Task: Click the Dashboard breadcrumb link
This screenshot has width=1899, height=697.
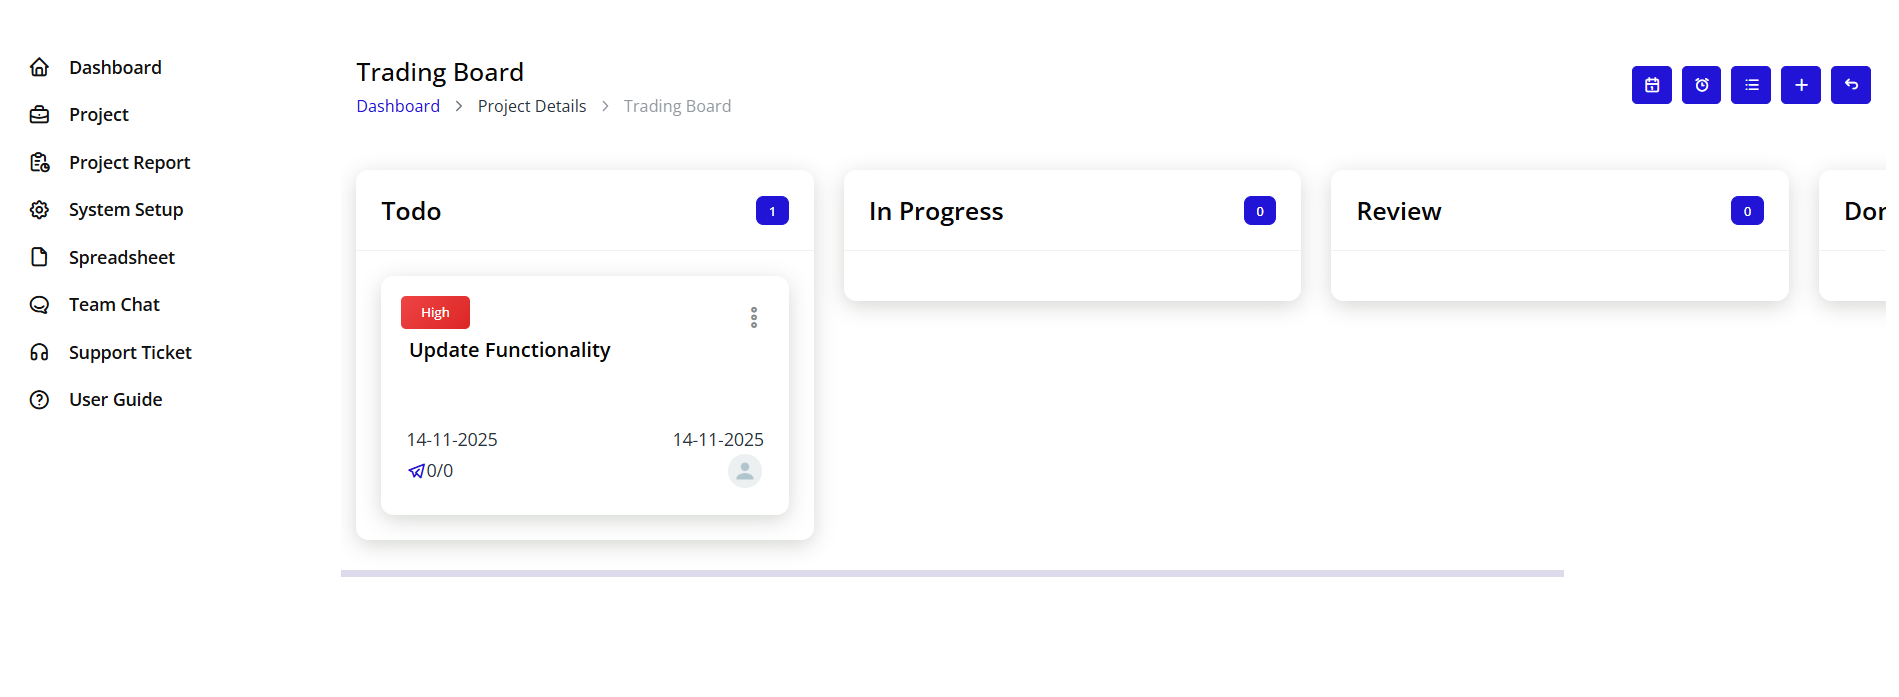Action: coord(398,105)
